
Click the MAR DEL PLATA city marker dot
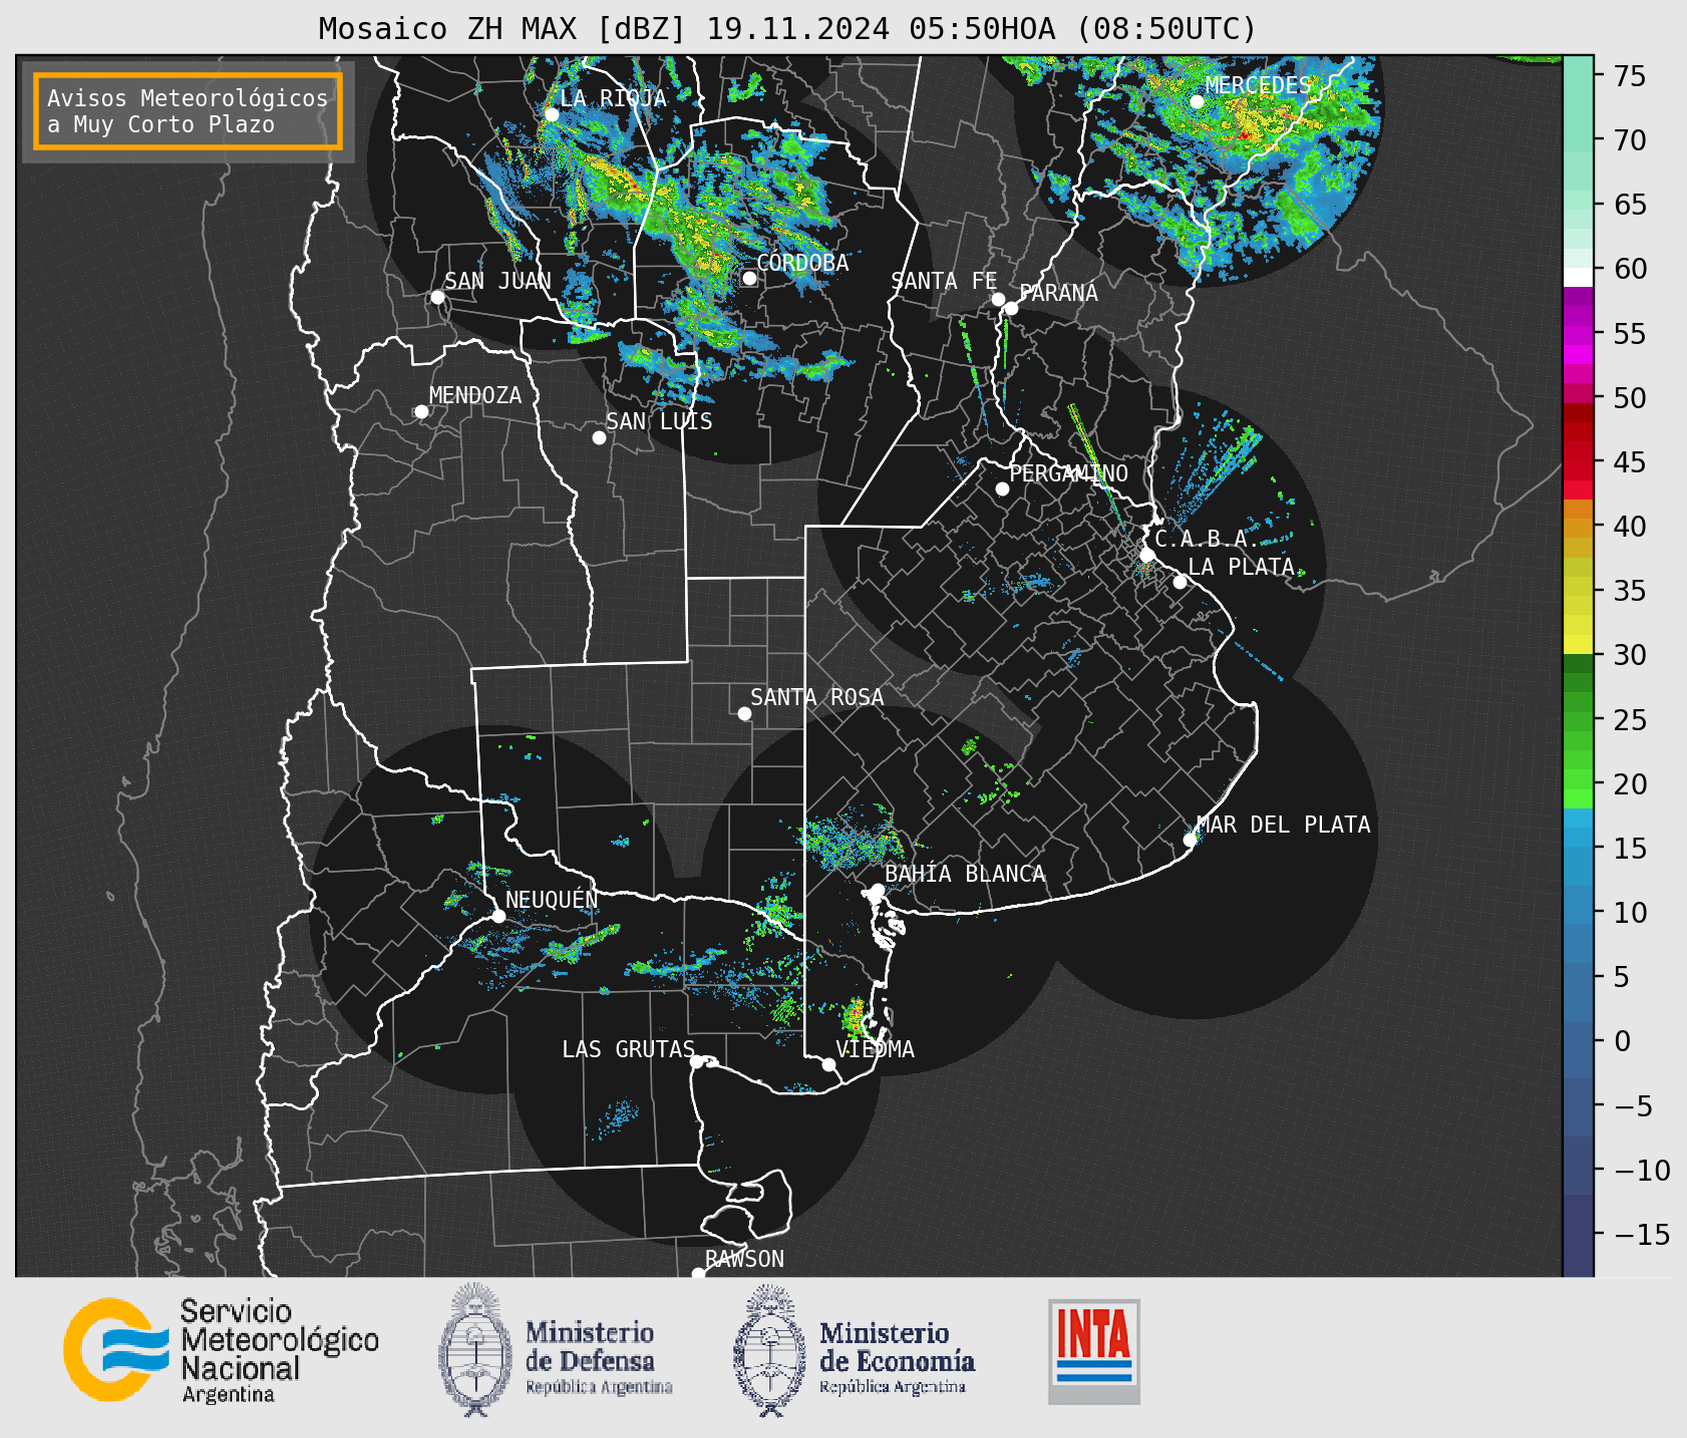[1190, 840]
